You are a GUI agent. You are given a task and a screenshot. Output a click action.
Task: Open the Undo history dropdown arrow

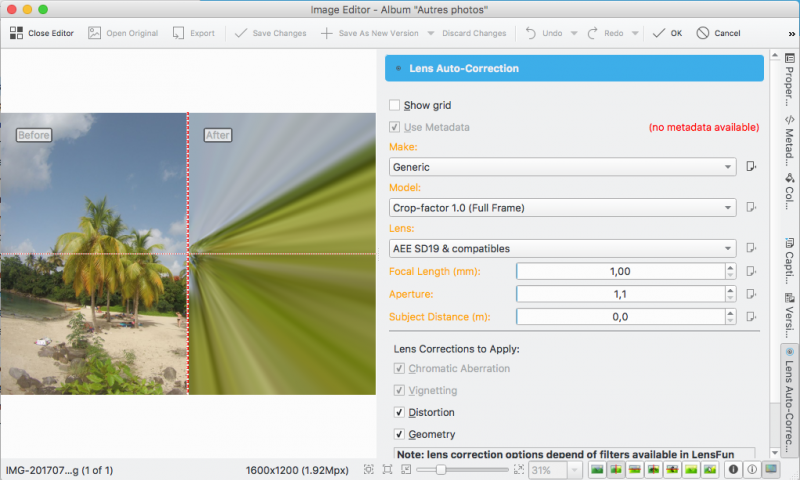(574, 33)
